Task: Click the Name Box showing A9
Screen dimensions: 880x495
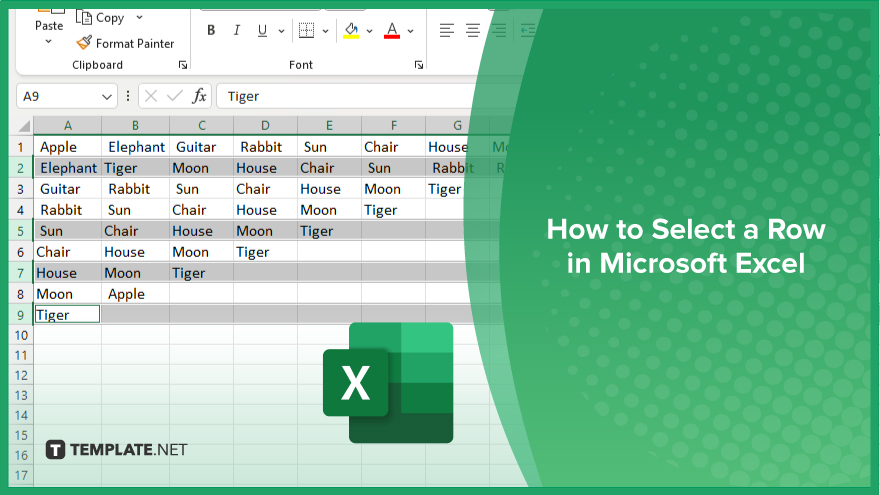Action: (x=57, y=97)
